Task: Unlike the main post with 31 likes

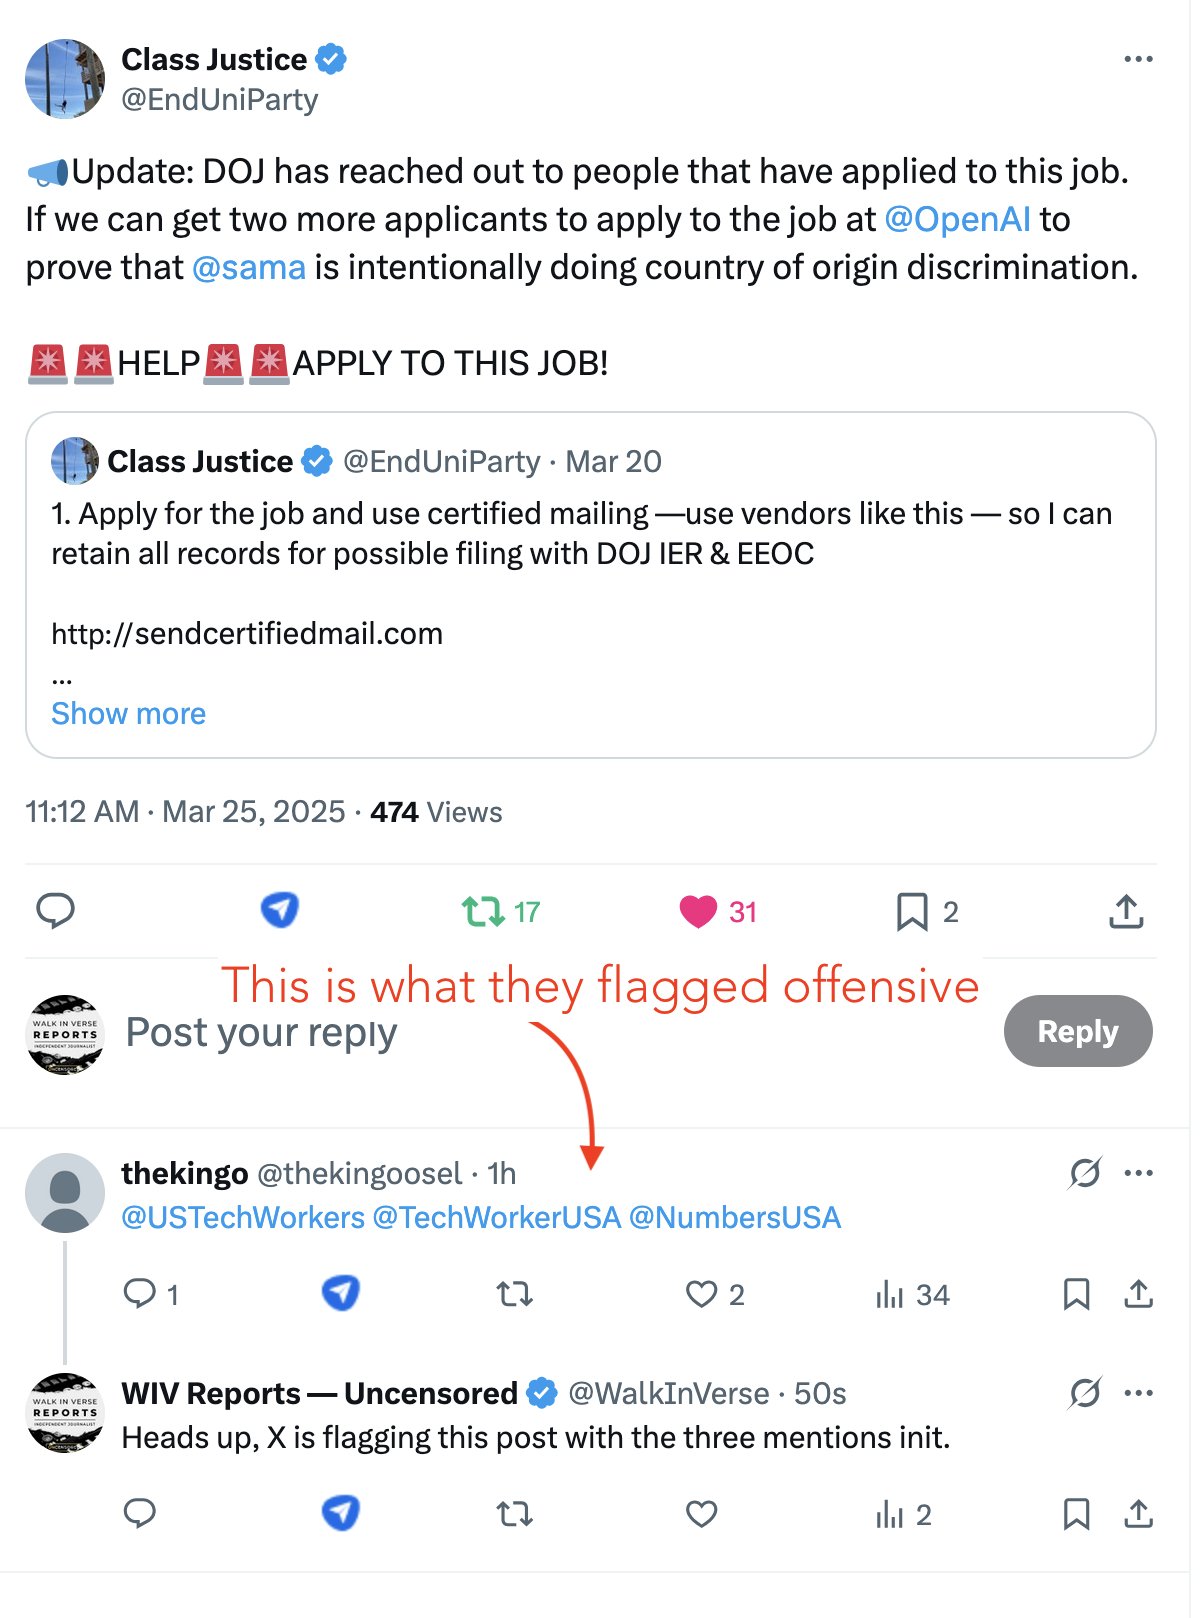Action: point(698,911)
